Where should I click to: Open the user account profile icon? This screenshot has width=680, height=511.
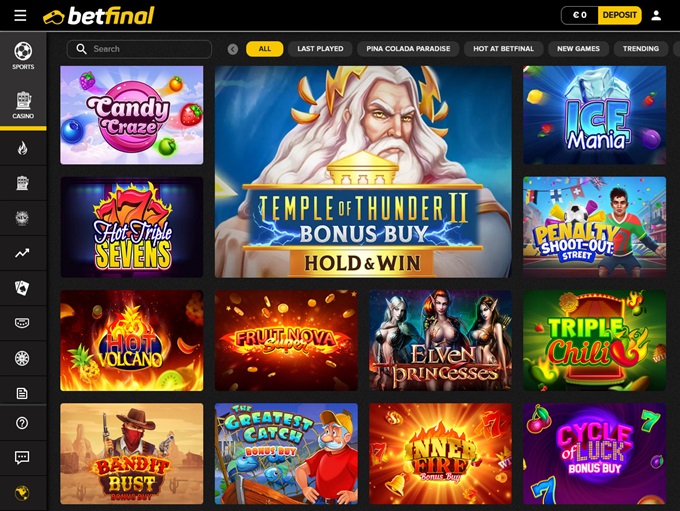[x=656, y=16]
